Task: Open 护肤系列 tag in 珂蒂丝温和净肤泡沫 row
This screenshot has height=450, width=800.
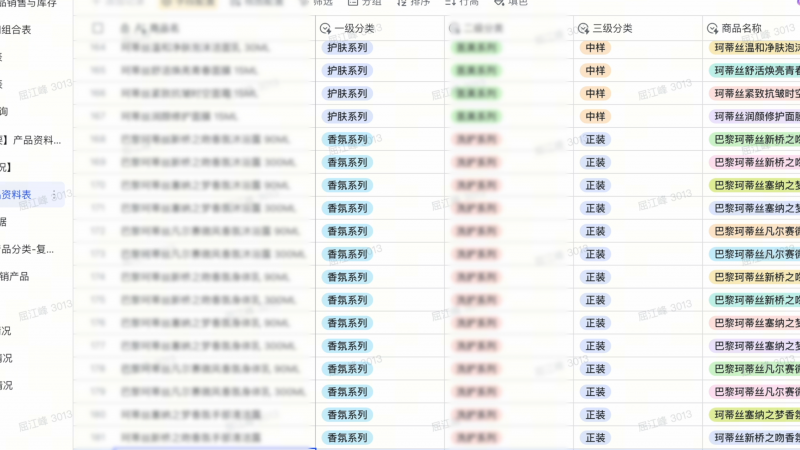Action: point(347,47)
